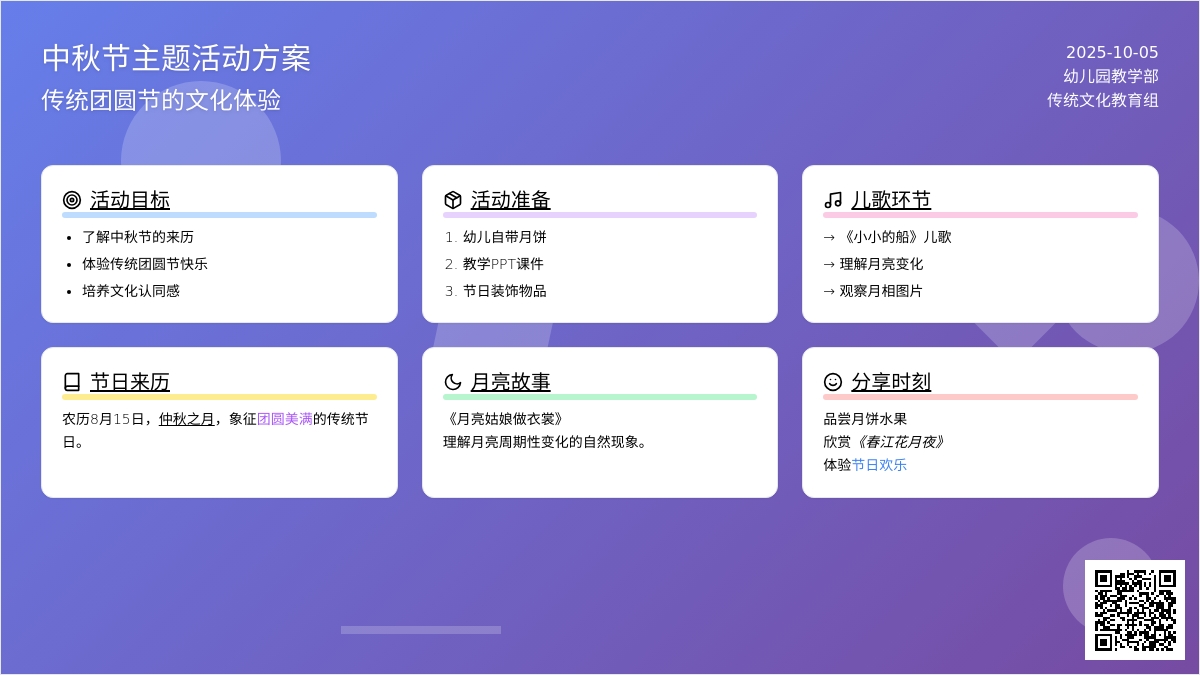This screenshot has width=1200, height=675.
Task: Click the purple 团圆美满 highlighted text
Action: [285, 419]
